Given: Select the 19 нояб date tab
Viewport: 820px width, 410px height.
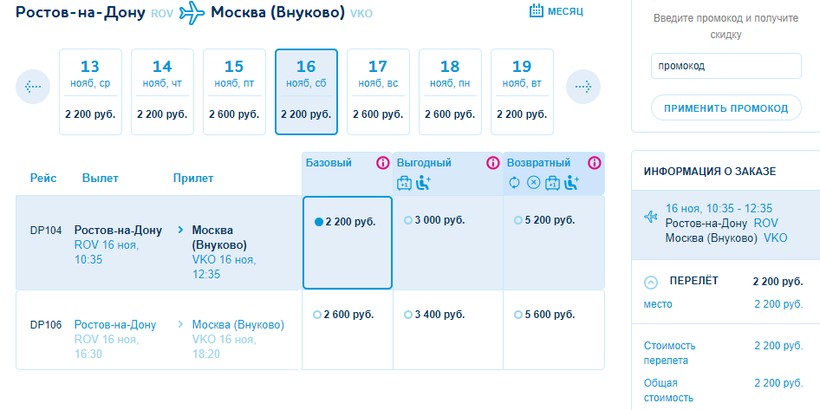Looking at the screenshot, I should (521, 91).
